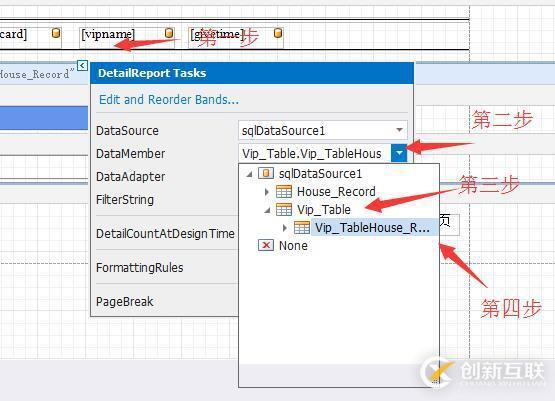
Task: Click the Vip_Table table icon
Action: (x=284, y=210)
